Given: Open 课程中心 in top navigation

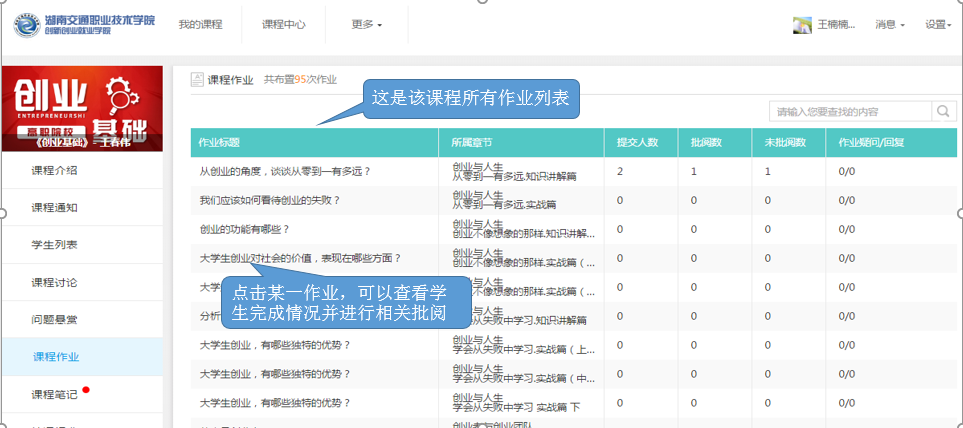Looking at the screenshot, I should (283, 24).
